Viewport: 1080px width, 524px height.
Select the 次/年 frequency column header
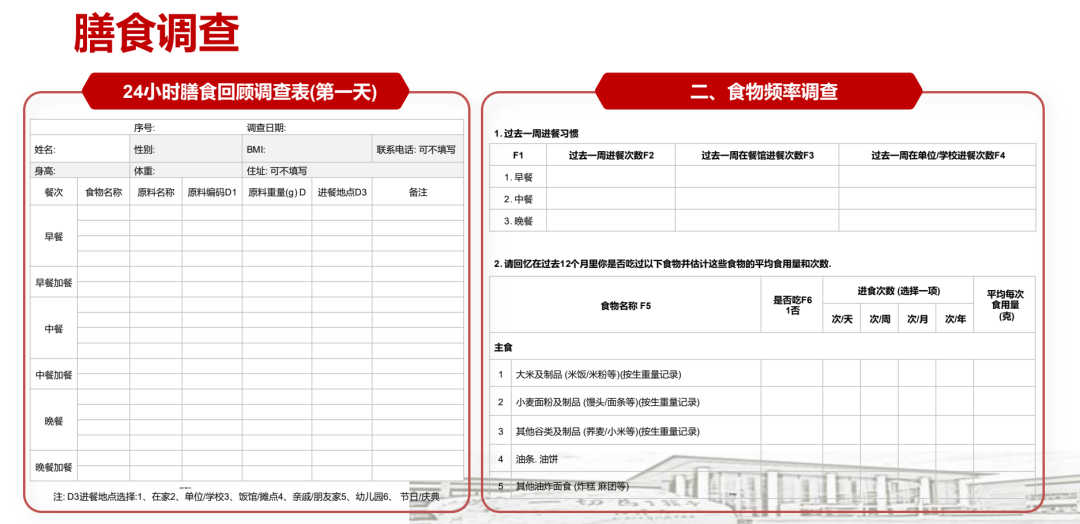(955, 319)
